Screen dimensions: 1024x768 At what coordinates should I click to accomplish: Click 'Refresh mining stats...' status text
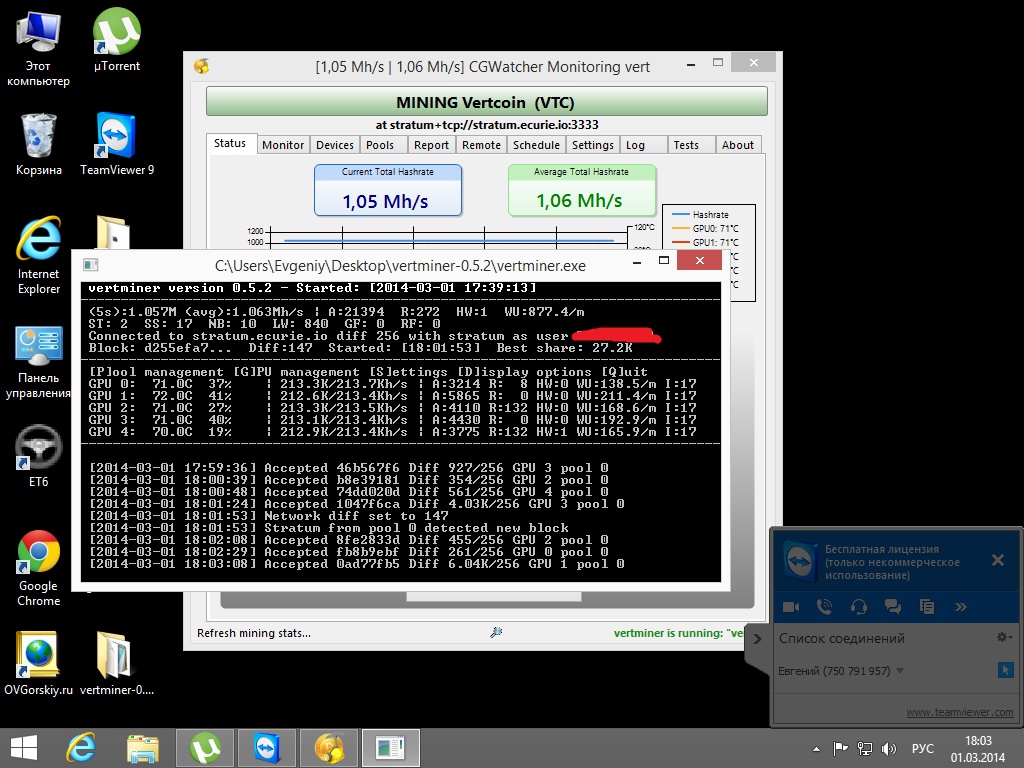(254, 633)
